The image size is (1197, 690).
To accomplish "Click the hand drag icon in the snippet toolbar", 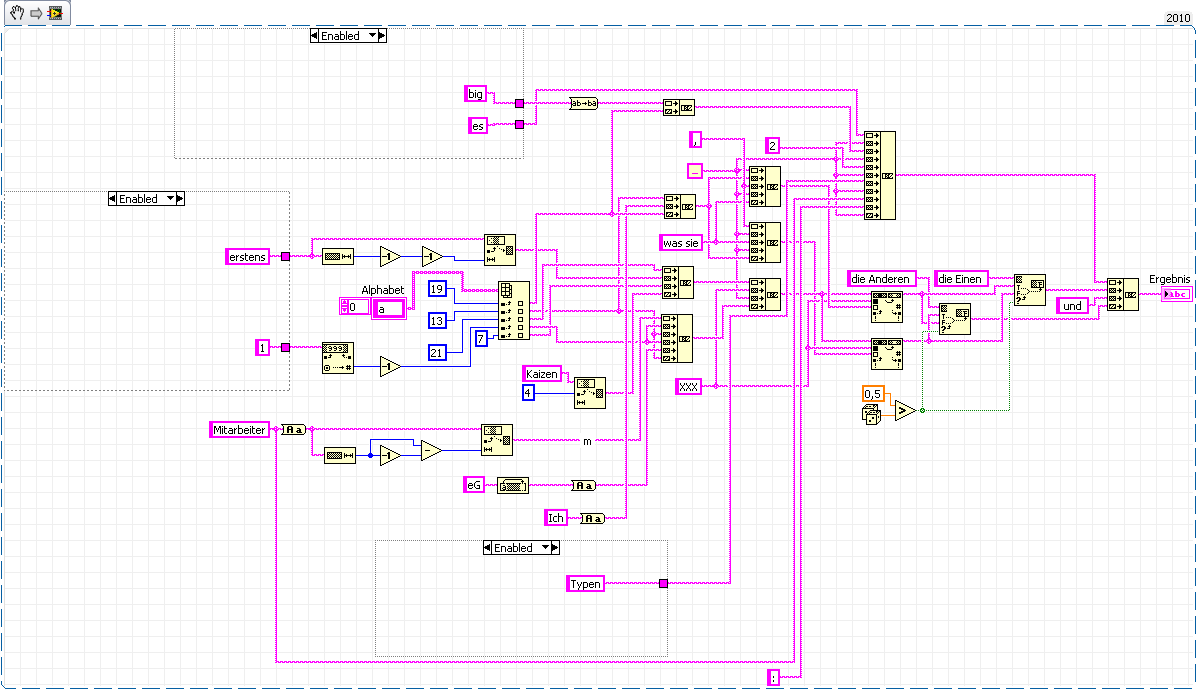I will coord(16,13).
